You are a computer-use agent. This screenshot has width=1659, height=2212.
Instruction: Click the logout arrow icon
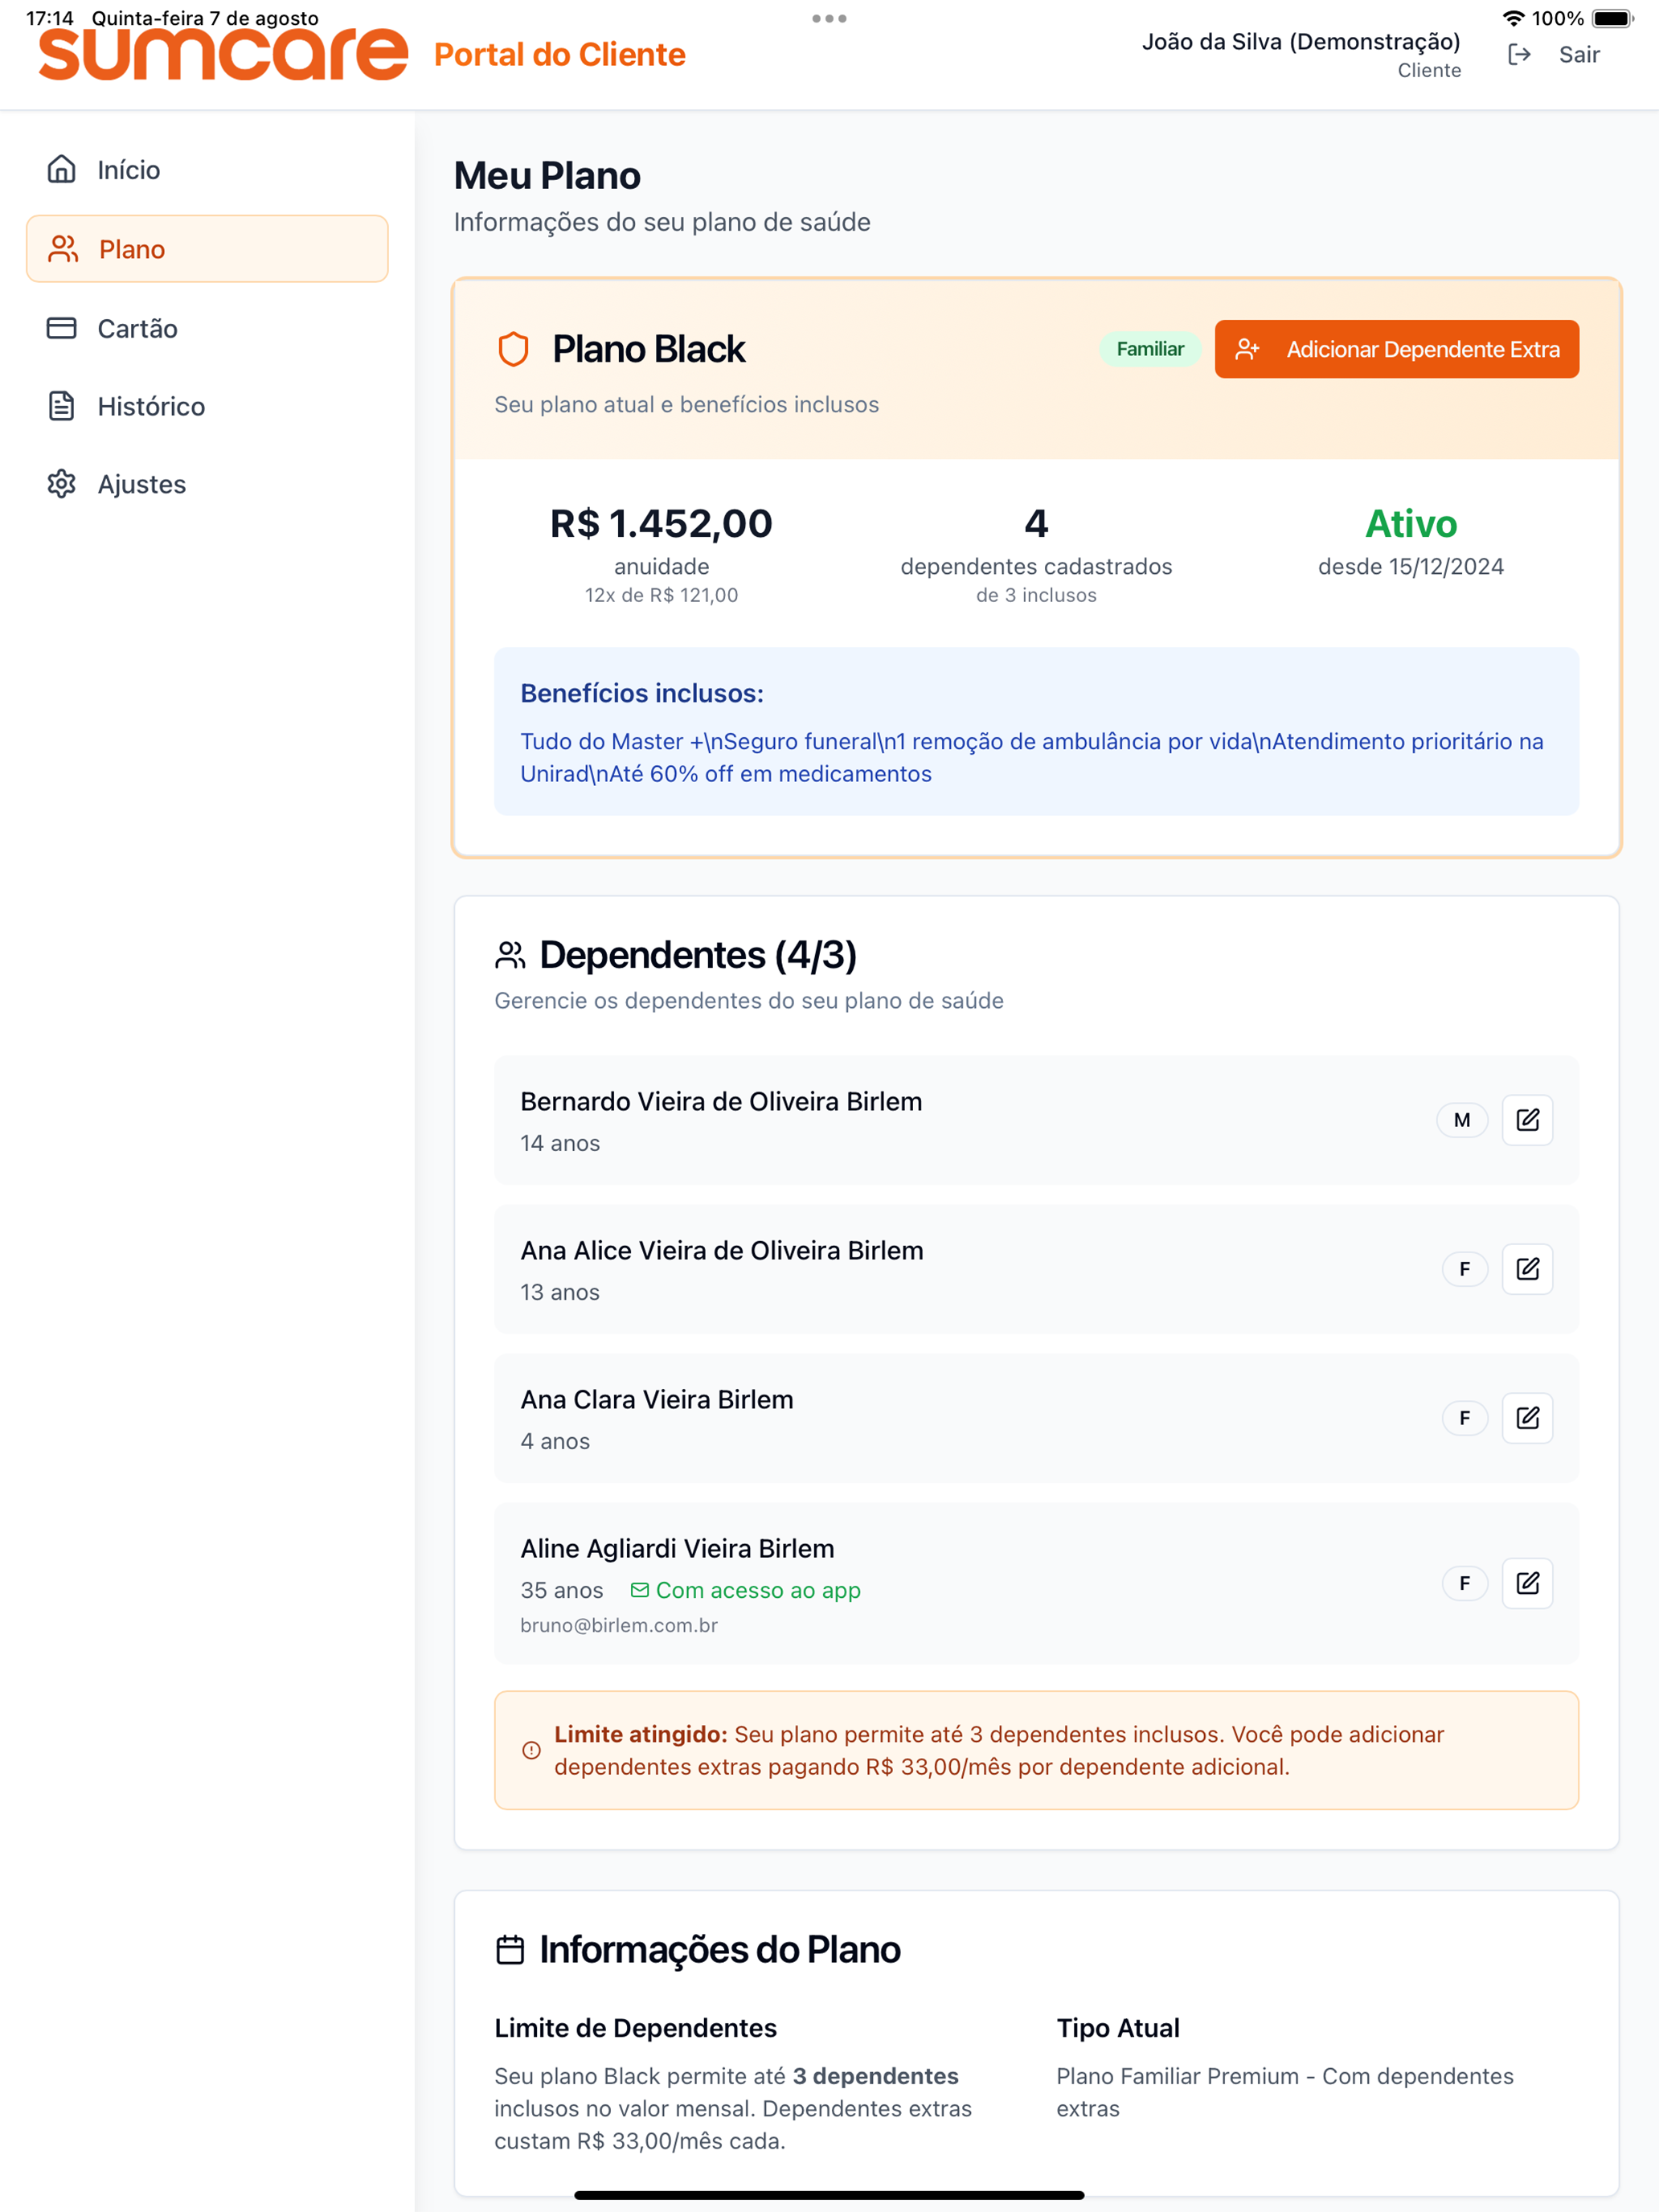point(1519,55)
